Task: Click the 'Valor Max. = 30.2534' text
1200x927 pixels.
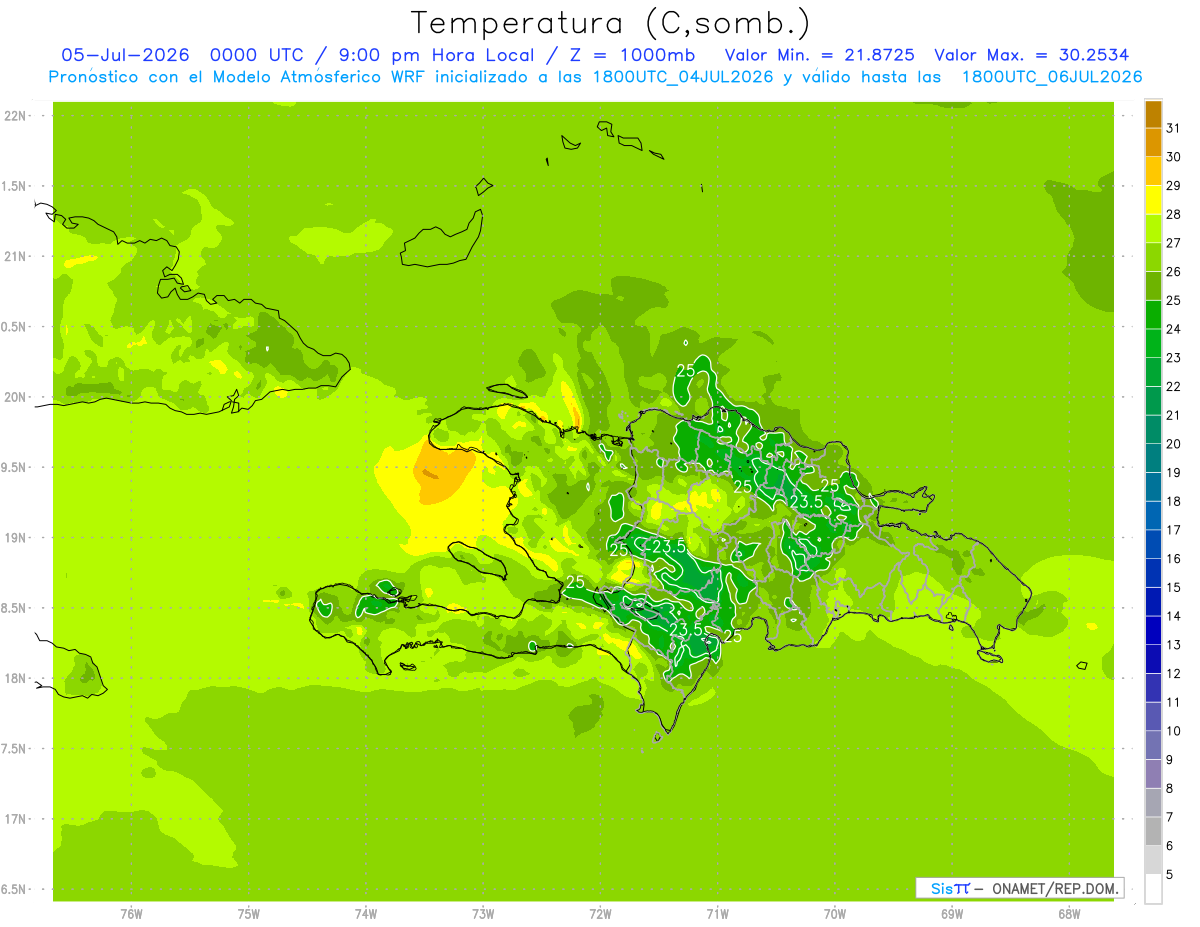Action: 1032,55
